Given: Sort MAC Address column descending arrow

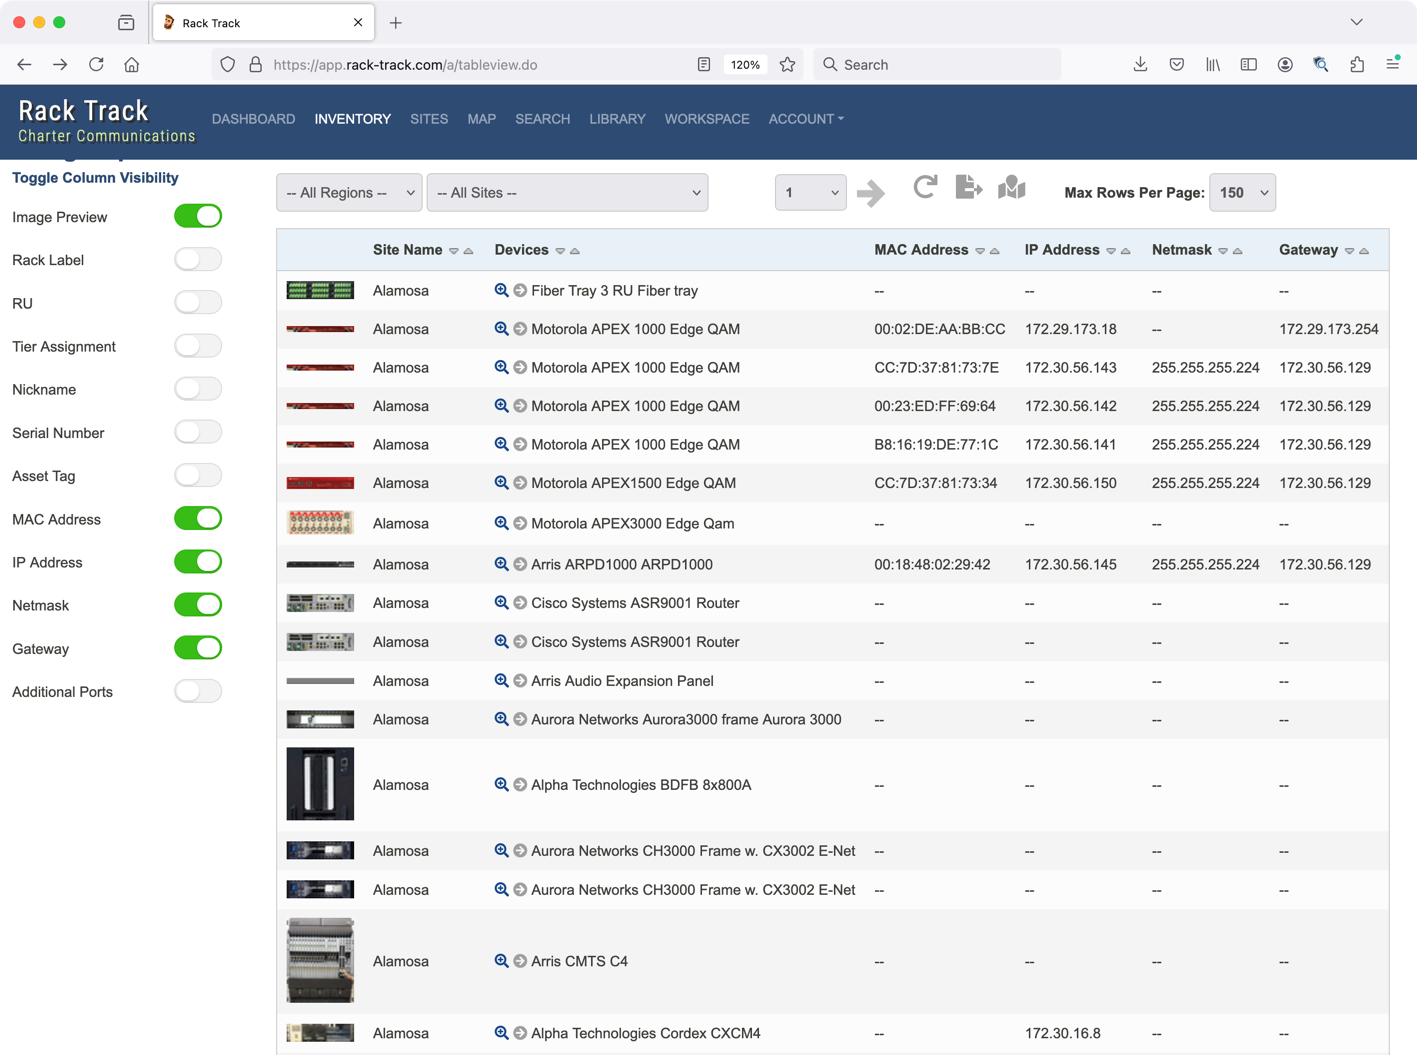Looking at the screenshot, I should tap(980, 251).
